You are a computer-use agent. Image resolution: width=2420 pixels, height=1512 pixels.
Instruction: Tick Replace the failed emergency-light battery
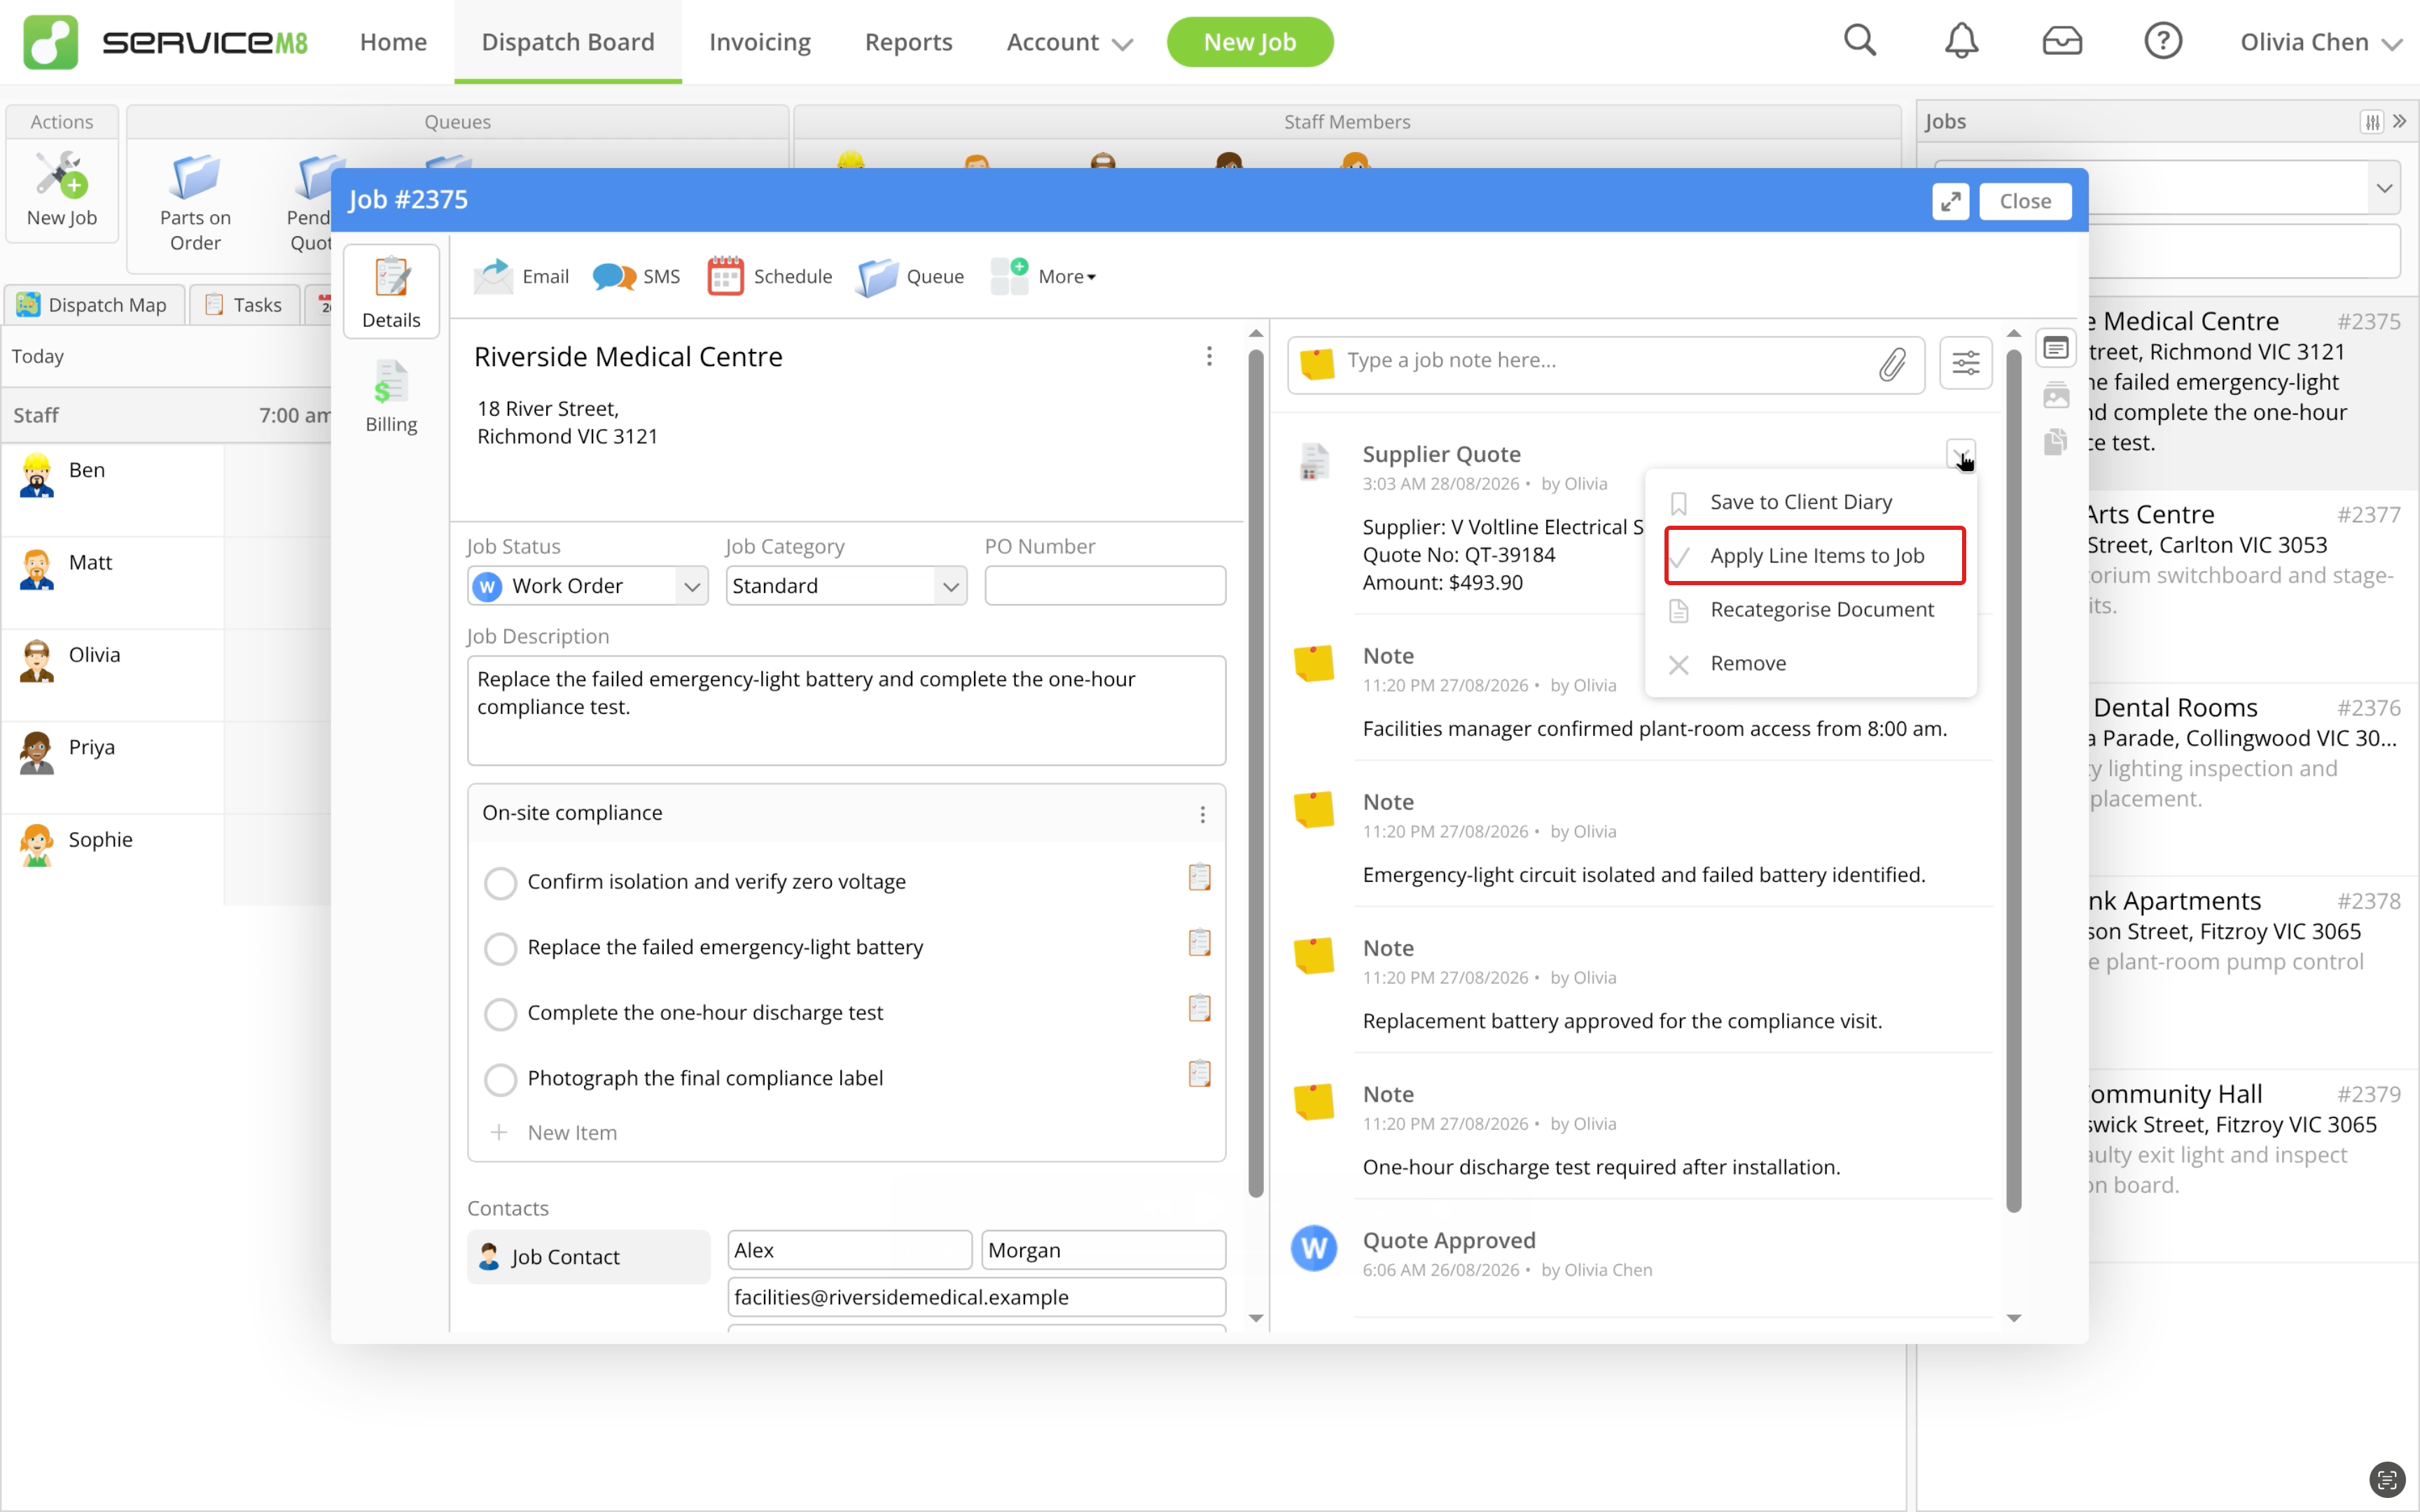500,948
